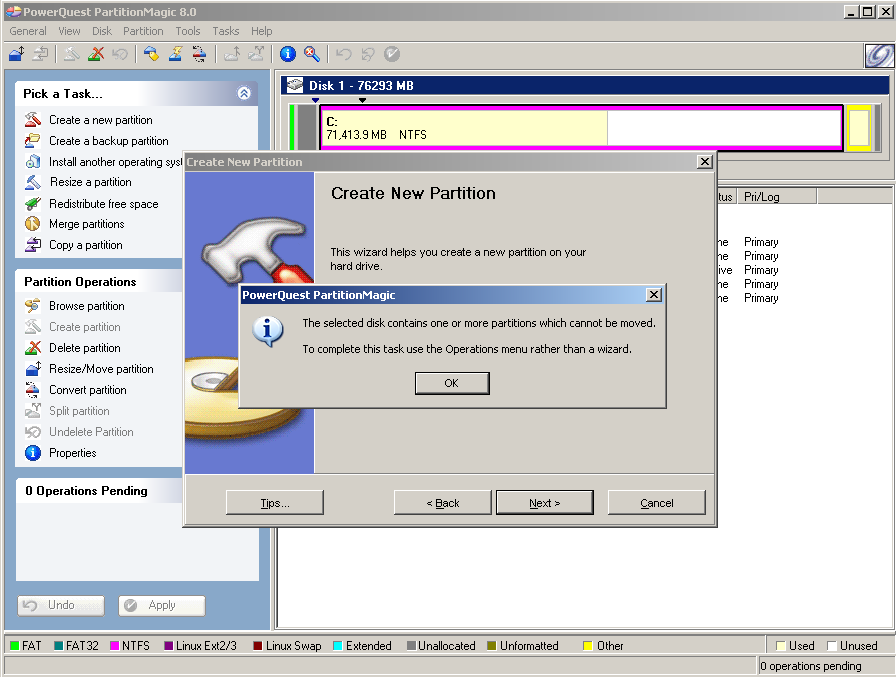
Task: Click the Undo last change toolbar arrow
Action: tap(343, 54)
